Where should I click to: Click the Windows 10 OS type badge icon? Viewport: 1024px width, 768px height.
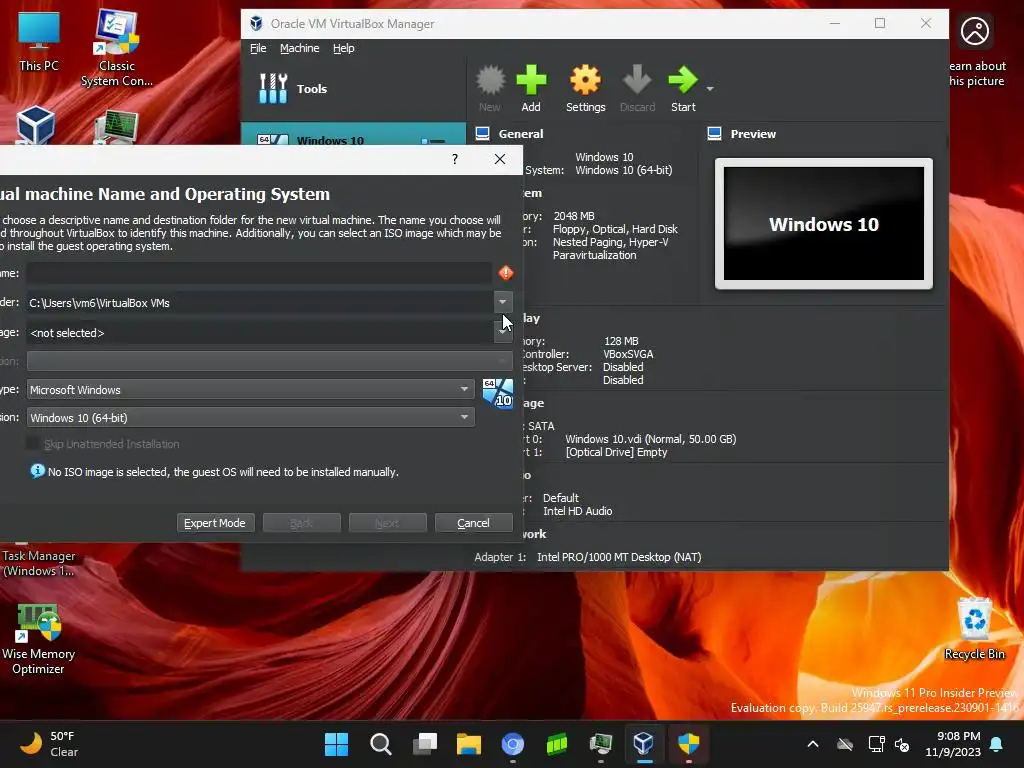click(x=498, y=393)
